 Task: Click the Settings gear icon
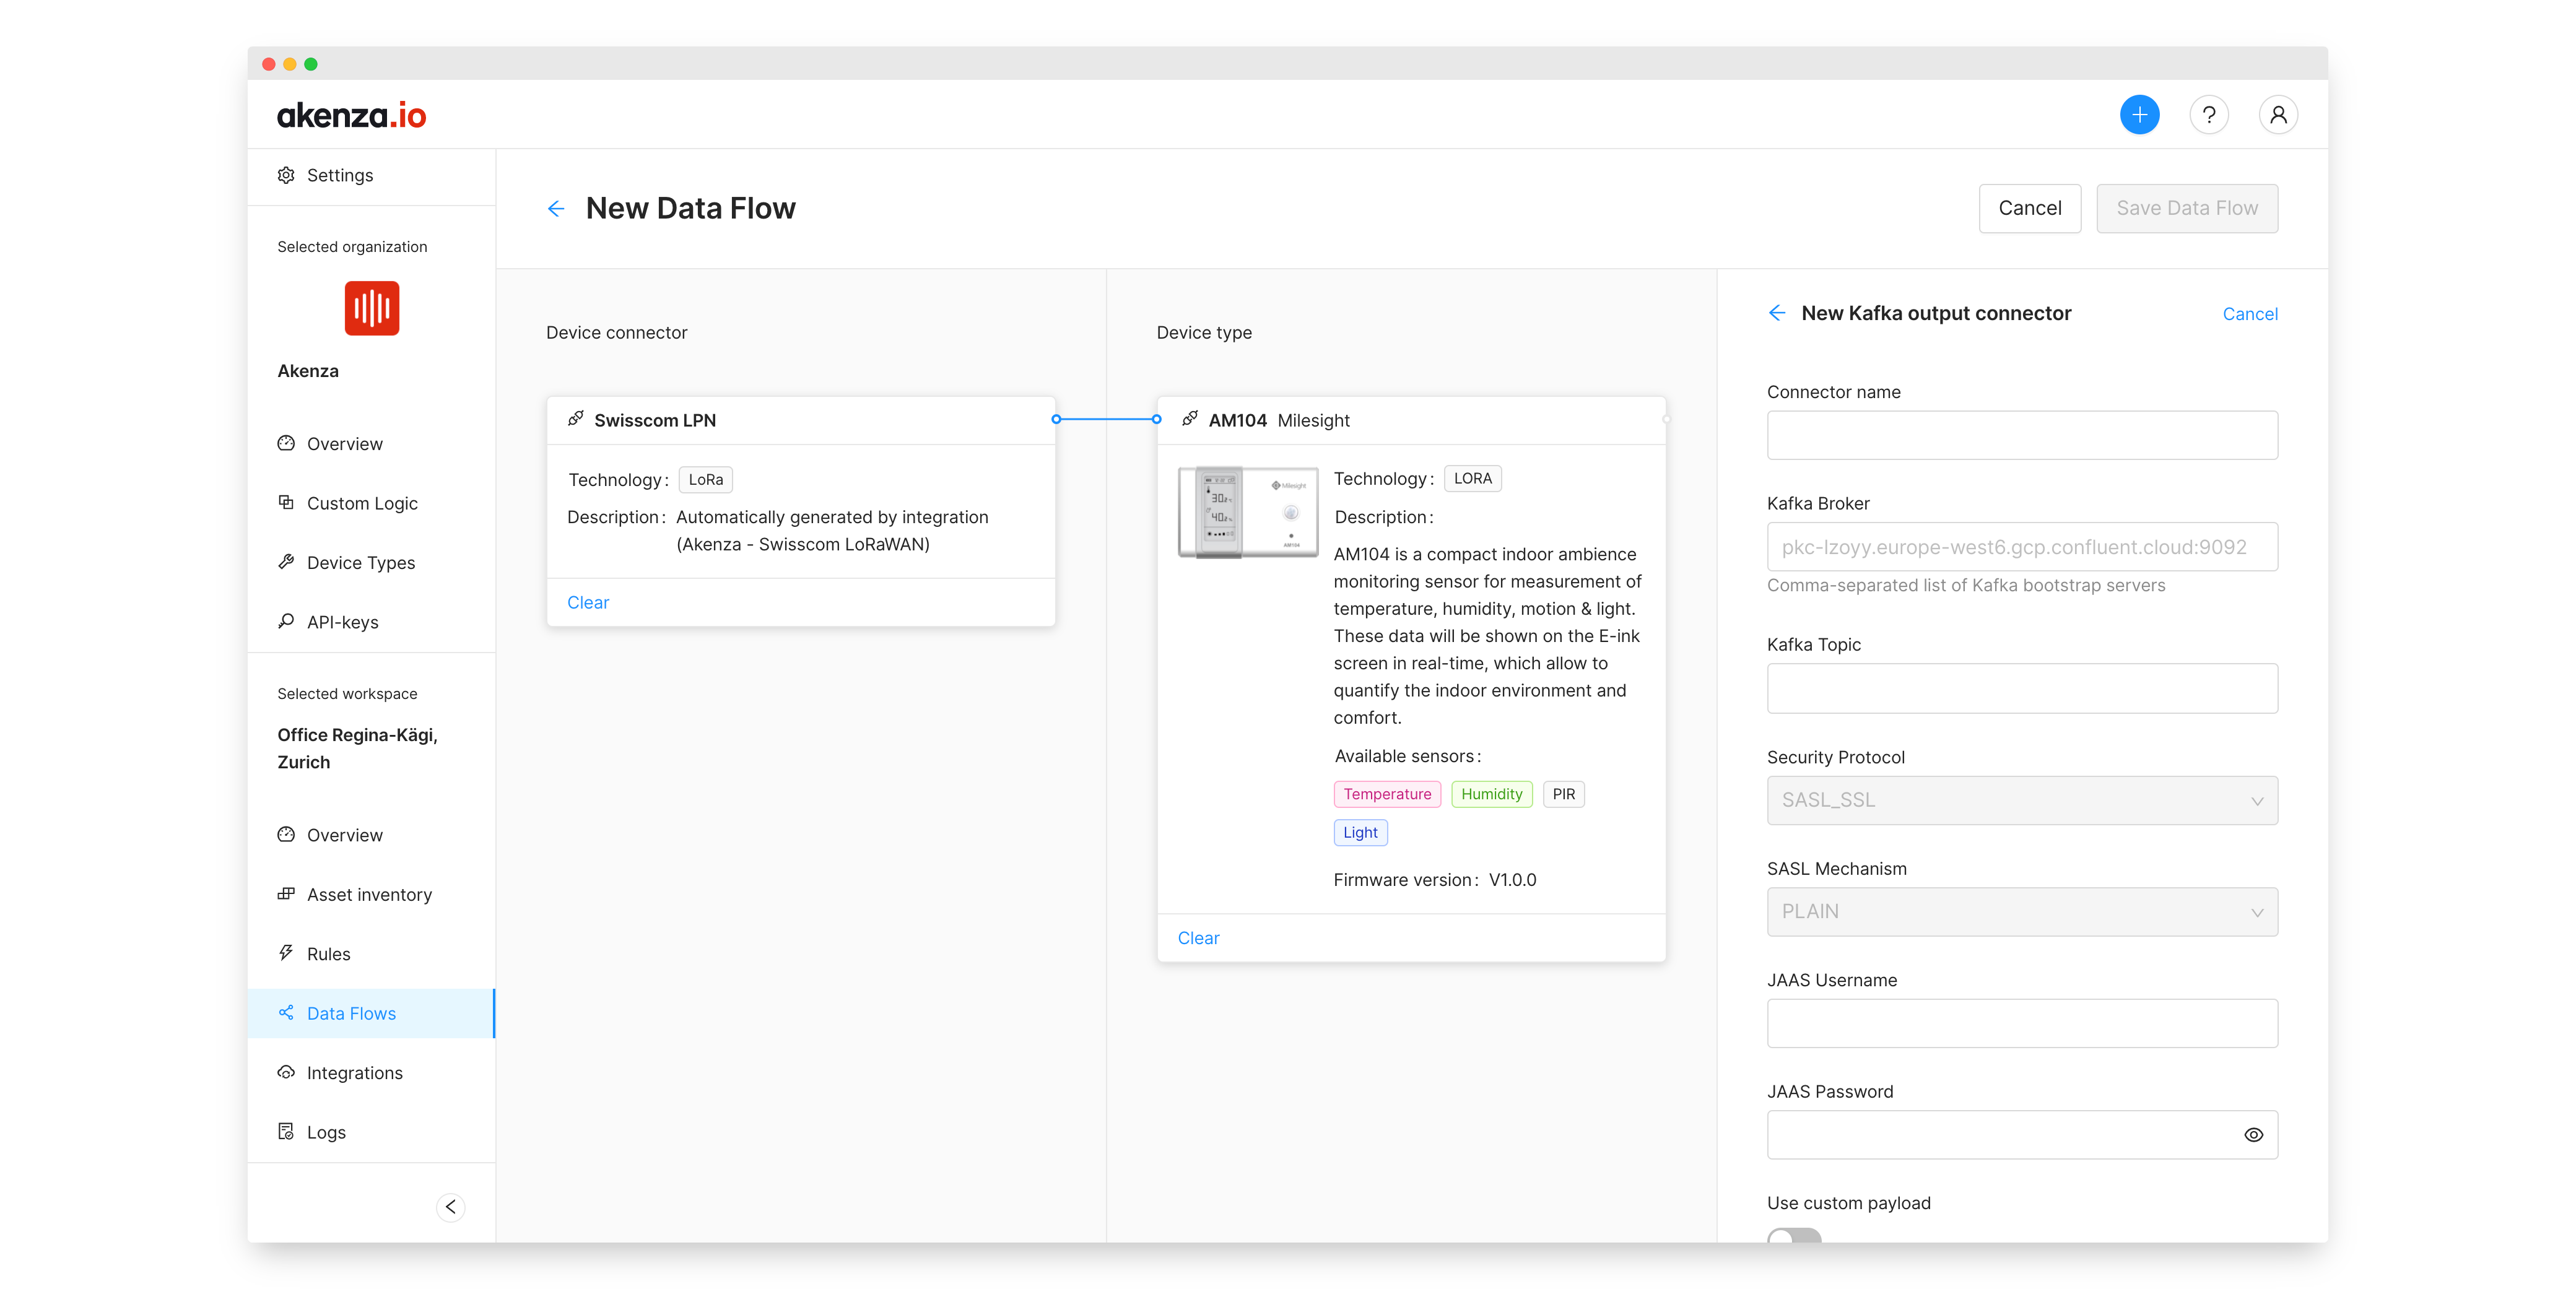pyautogui.click(x=286, y=175)
